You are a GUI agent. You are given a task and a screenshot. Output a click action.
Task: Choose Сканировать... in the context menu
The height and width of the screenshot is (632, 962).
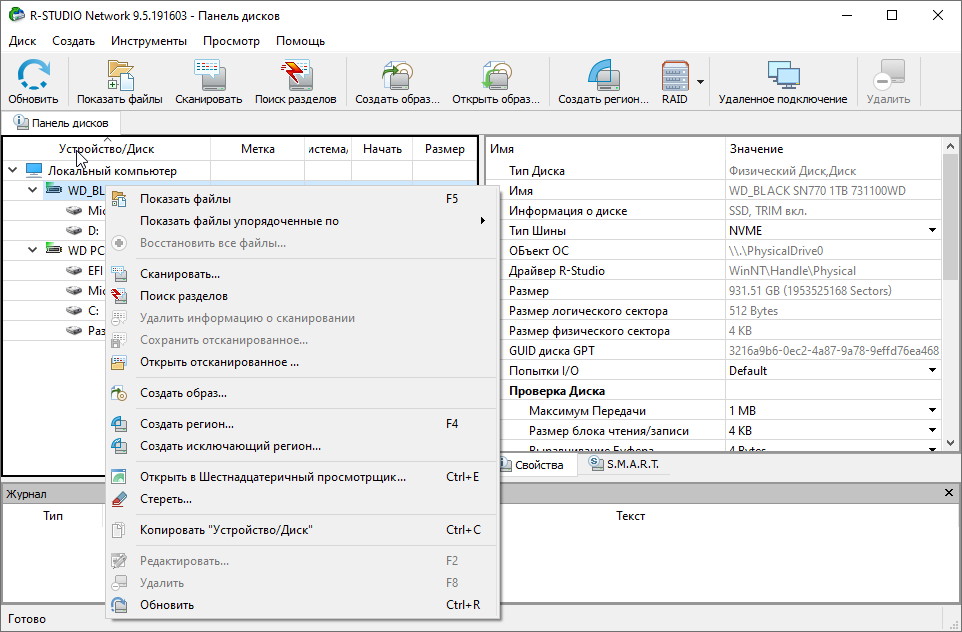(303, 274)
